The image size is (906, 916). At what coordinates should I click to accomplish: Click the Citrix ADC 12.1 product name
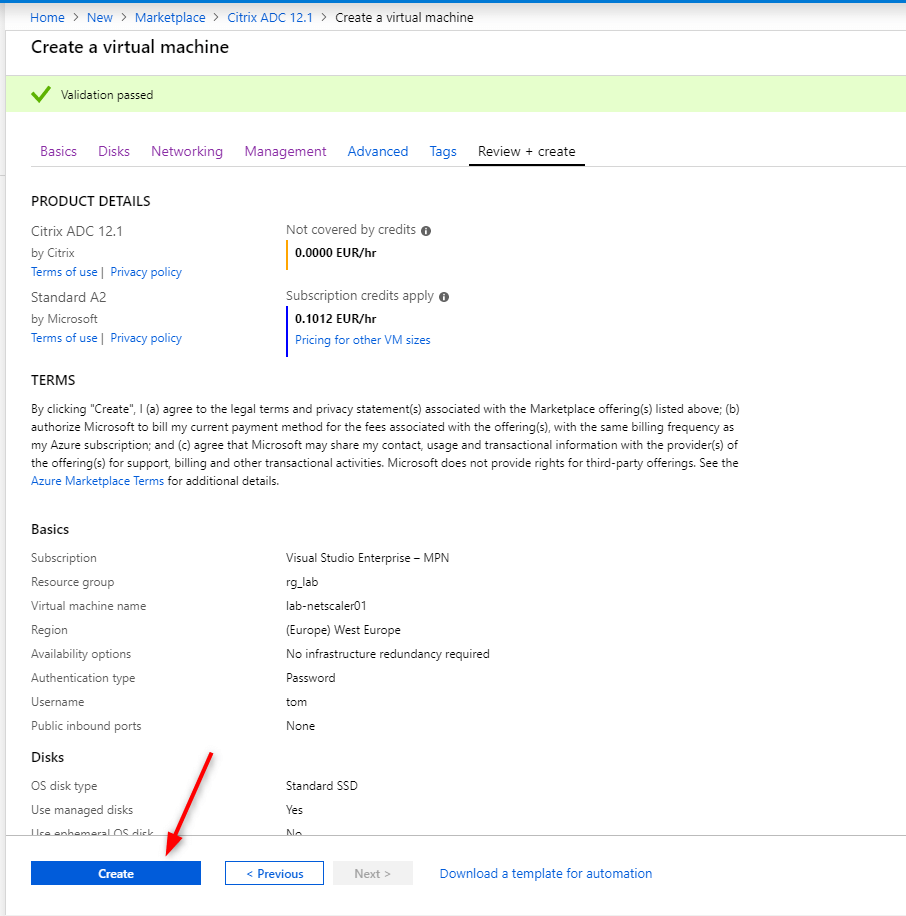coord(77,231)
